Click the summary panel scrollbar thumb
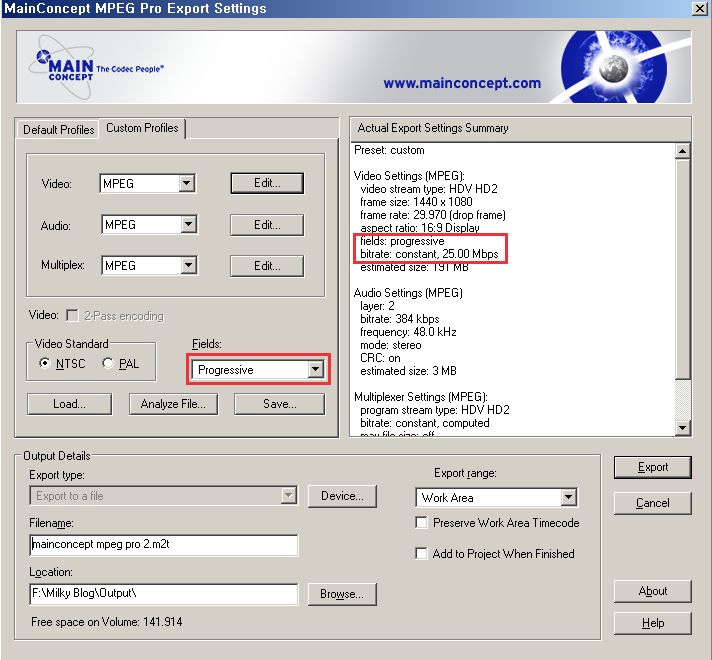 [x=682, y=268]
